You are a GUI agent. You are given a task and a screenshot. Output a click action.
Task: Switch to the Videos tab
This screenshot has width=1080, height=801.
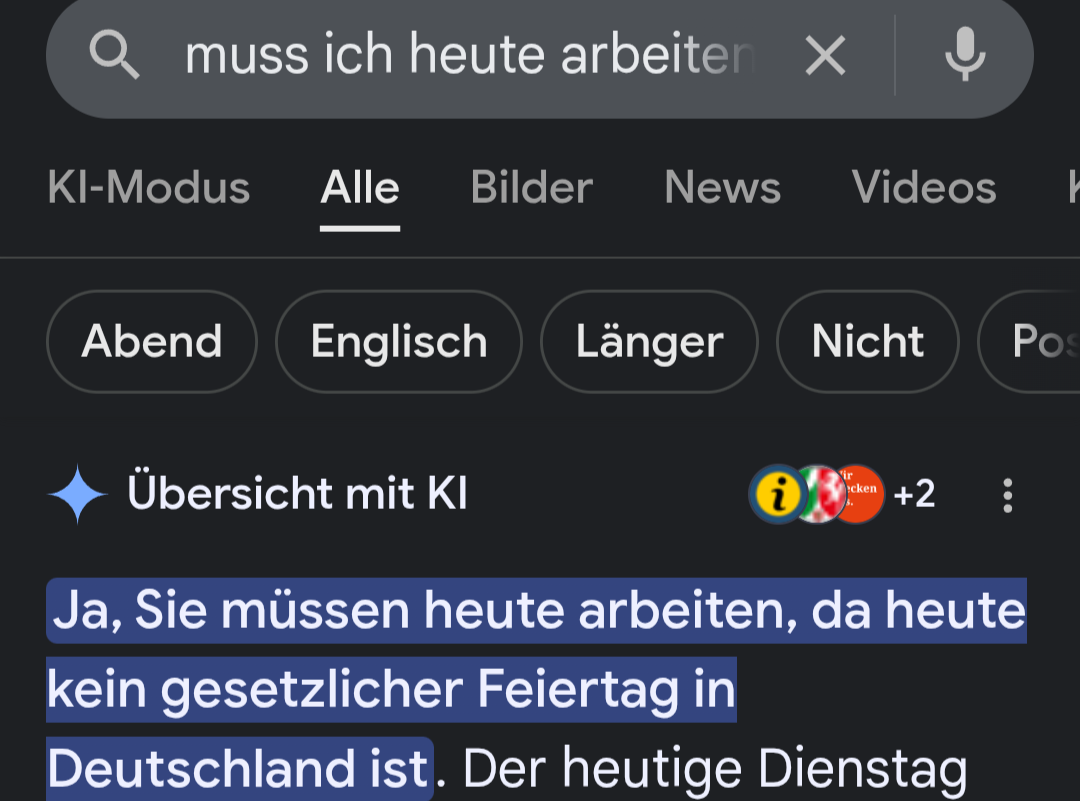(x=924, y=188)
